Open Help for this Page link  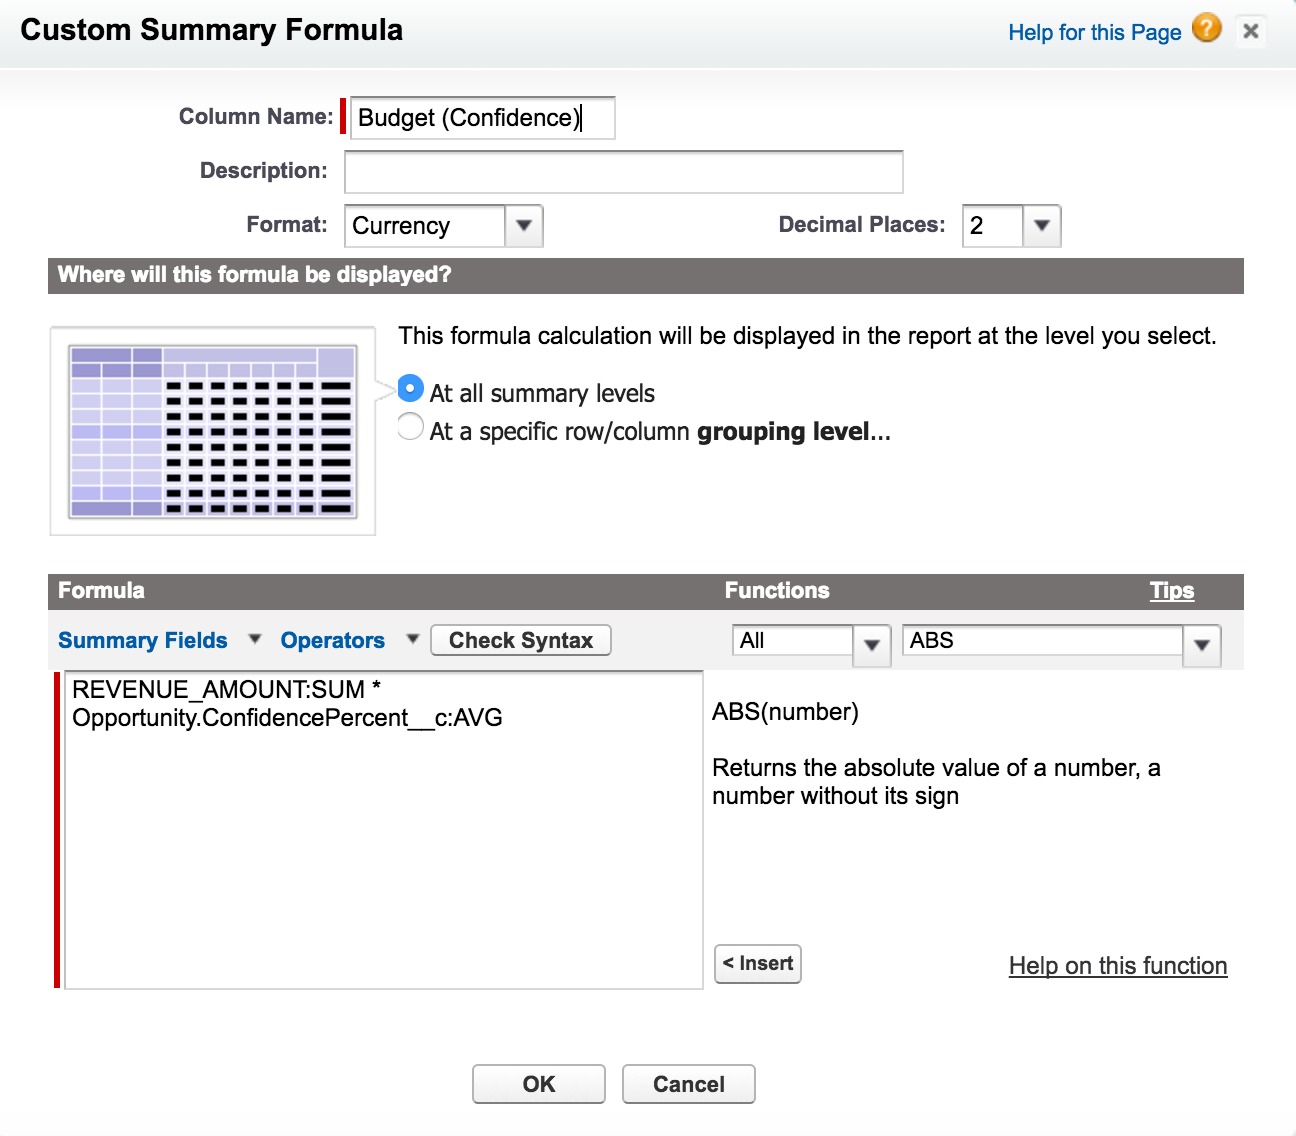pos(1094,32)
